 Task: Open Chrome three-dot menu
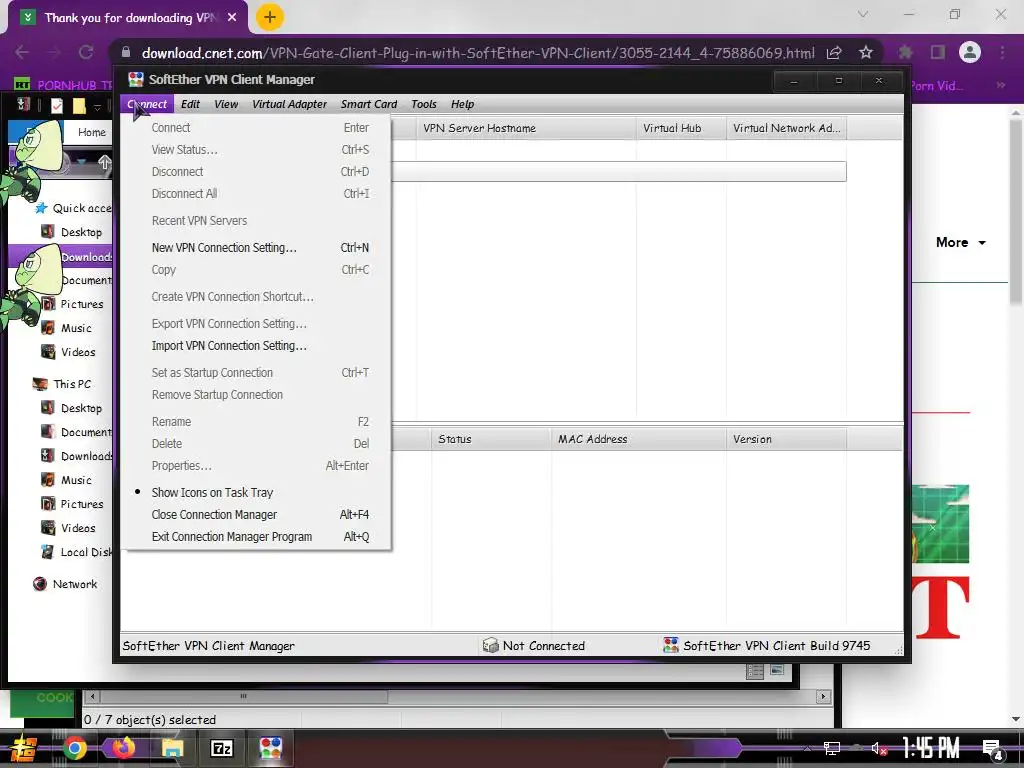coord(1002,52)
